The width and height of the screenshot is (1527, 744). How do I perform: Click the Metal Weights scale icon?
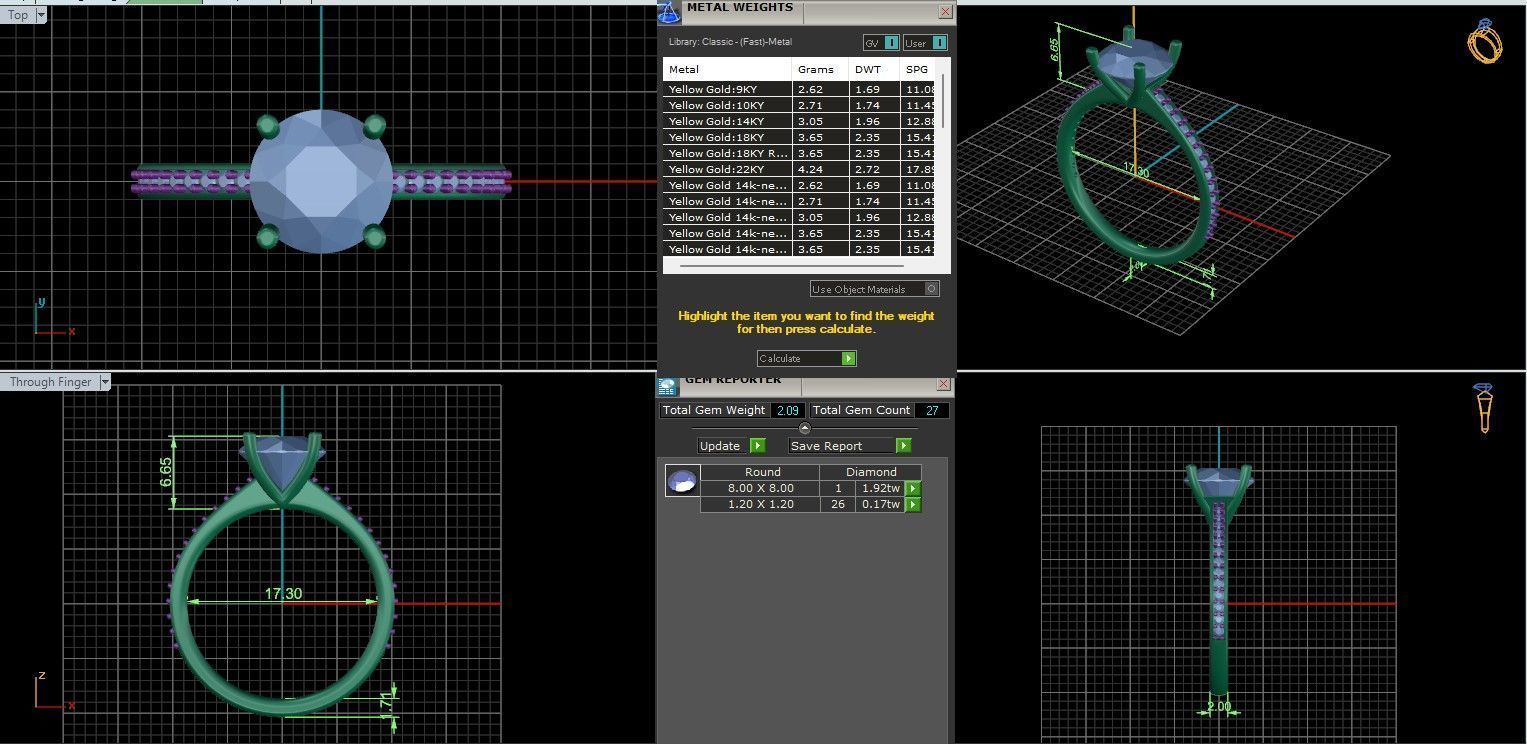pyautogui.click(x=669, y=11)
